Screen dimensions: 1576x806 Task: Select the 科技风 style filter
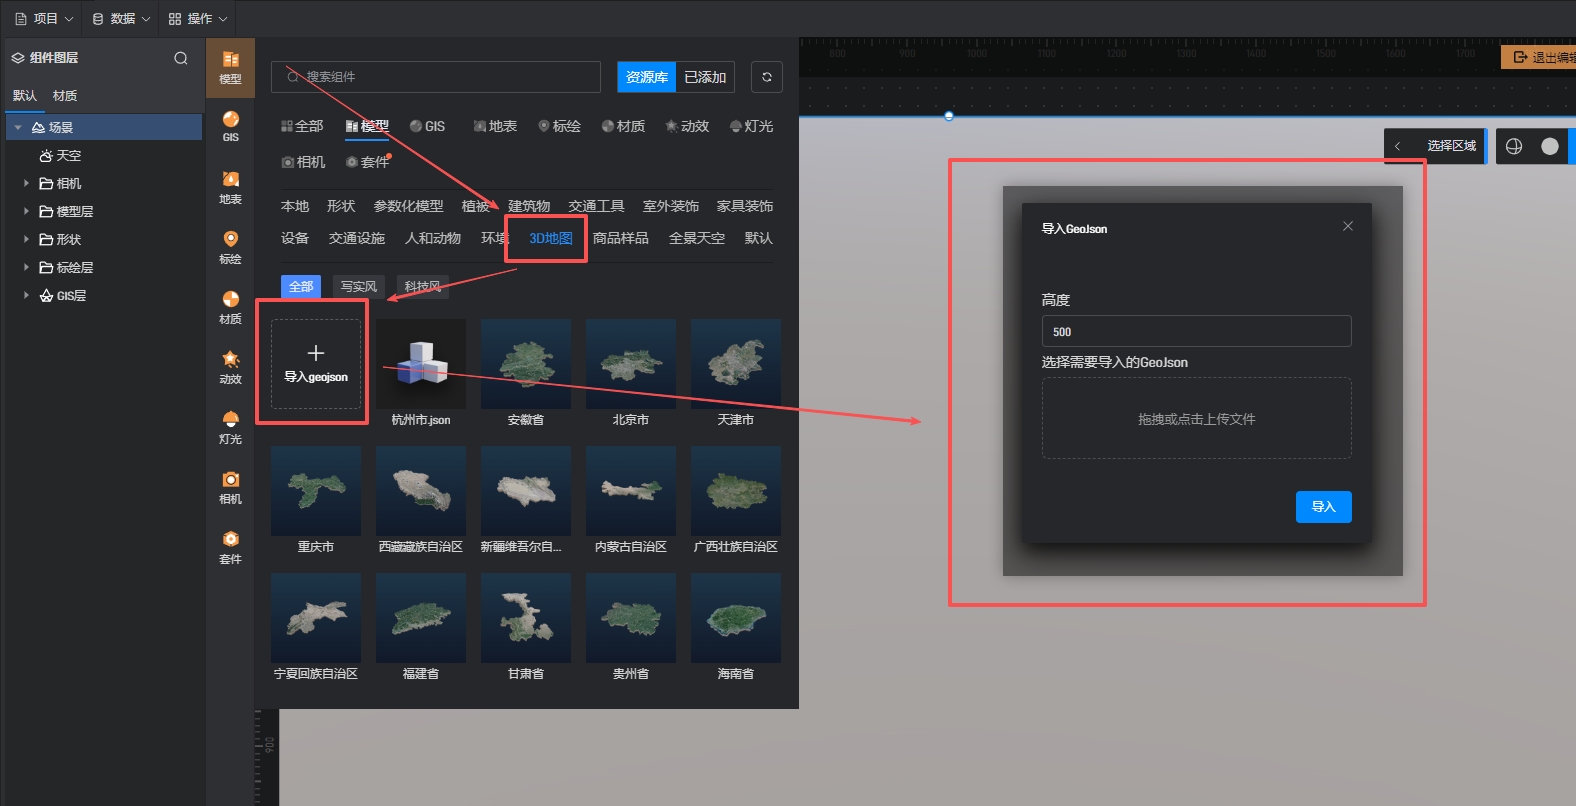(422, 287)
